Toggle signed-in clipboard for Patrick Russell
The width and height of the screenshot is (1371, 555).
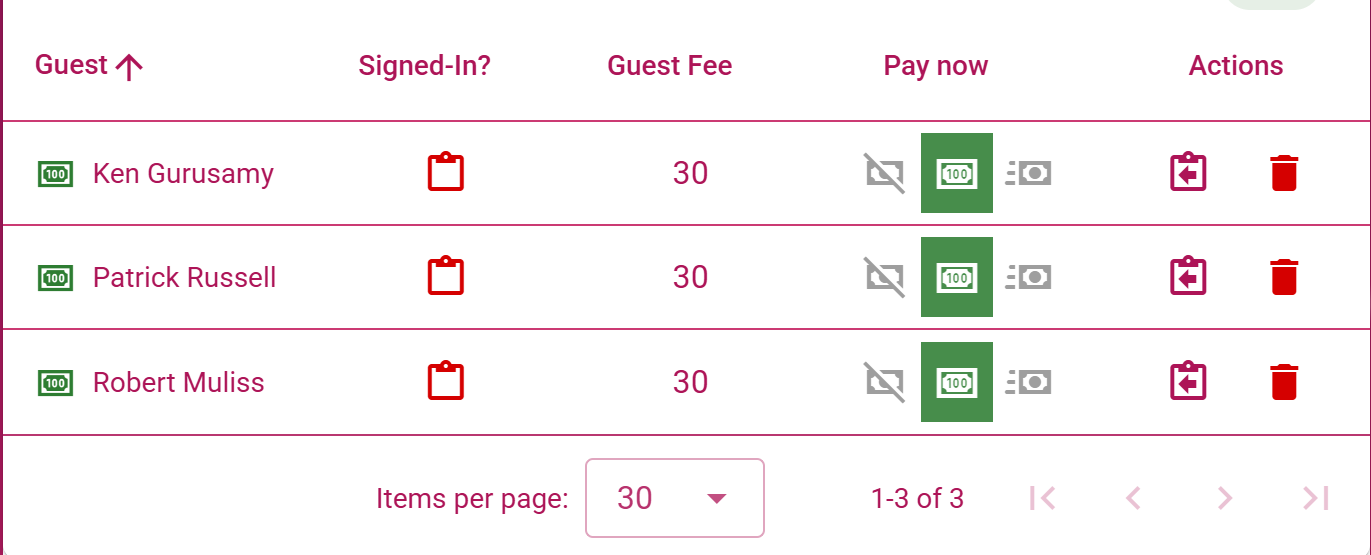click(446, 277)
